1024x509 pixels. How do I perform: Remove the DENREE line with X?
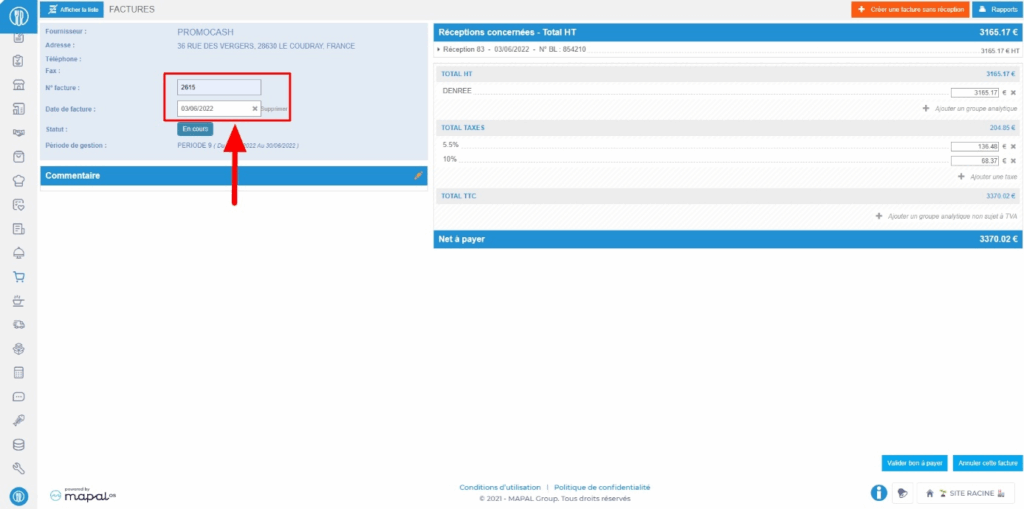[x=1013, y=92]
